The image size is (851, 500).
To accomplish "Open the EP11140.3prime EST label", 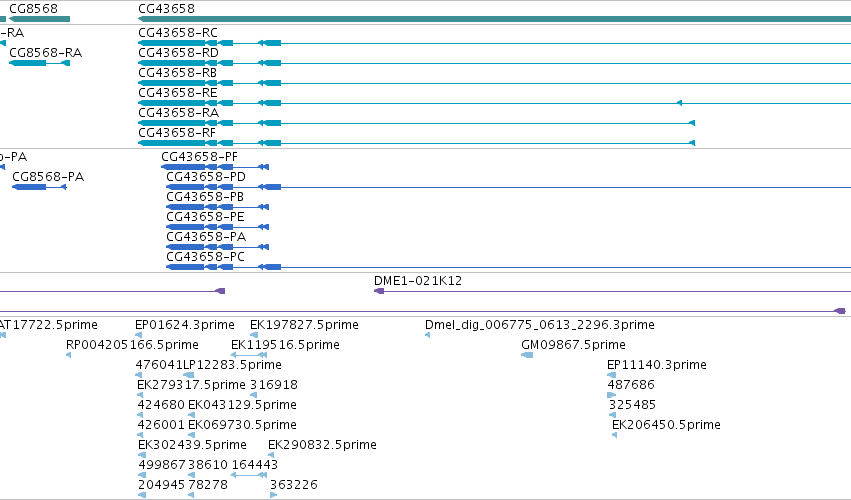I will [657, 365].
